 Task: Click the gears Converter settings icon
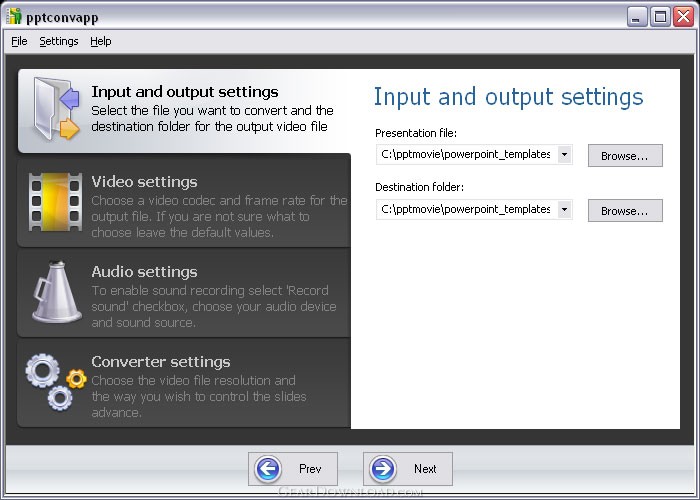point(55,382)
